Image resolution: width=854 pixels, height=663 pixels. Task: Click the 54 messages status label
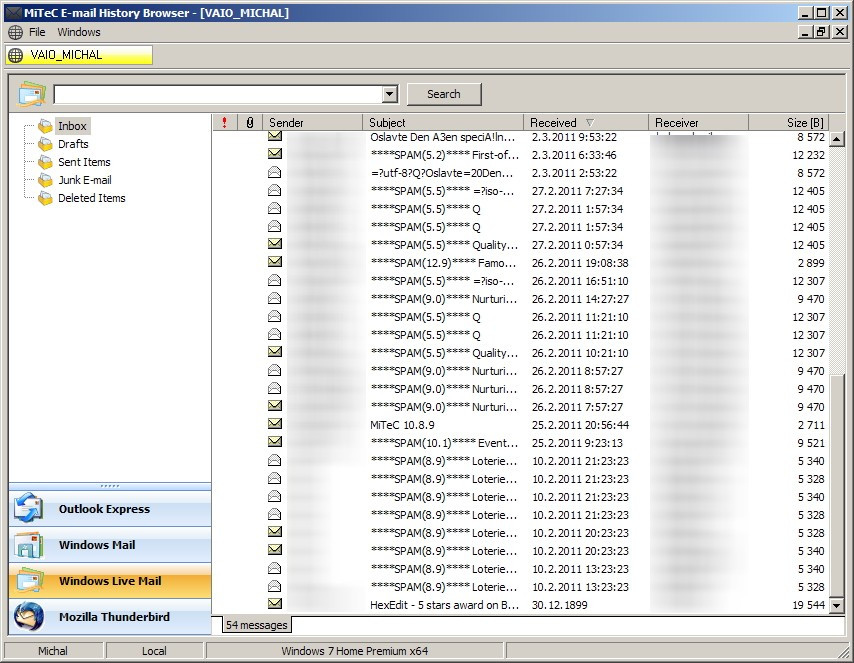click(257, 625)
